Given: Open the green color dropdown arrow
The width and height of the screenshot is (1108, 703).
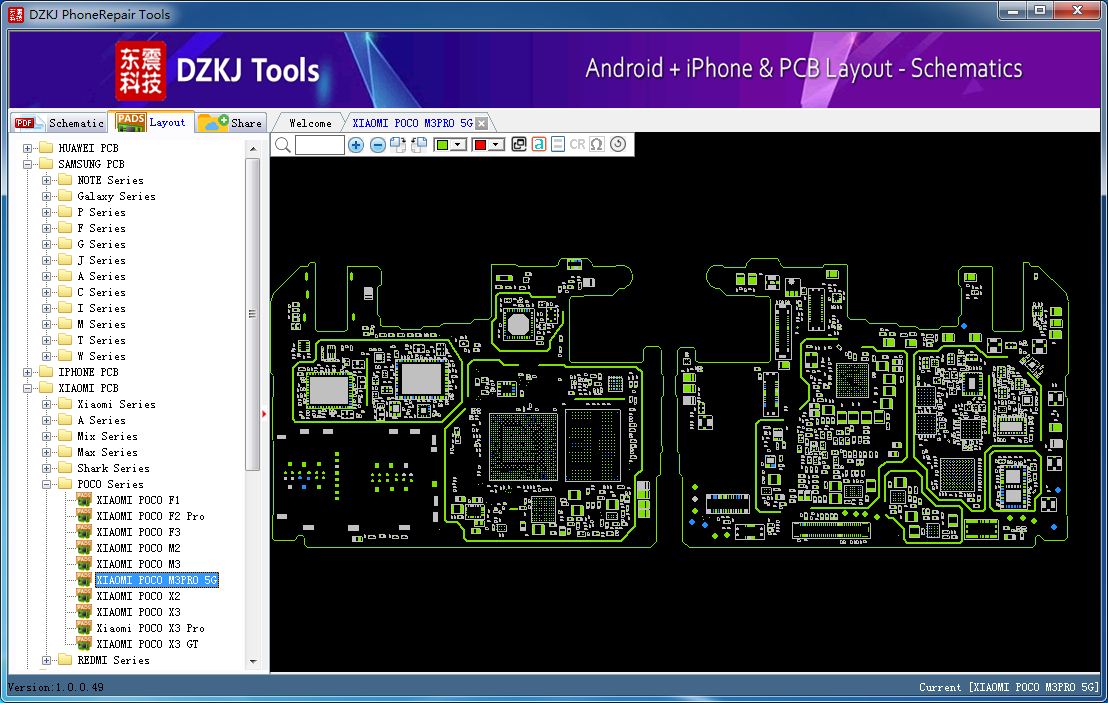Looking at the screenshot, I should coord(459,145).
